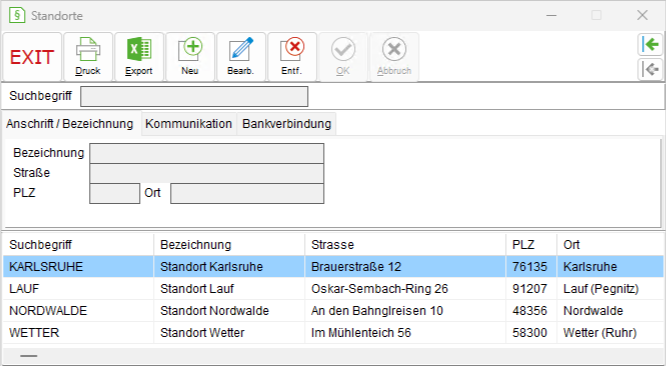Screen dimensions: 666x366
Task: Click the Brauerstraße 12 cell
Action: click(405, 267)
